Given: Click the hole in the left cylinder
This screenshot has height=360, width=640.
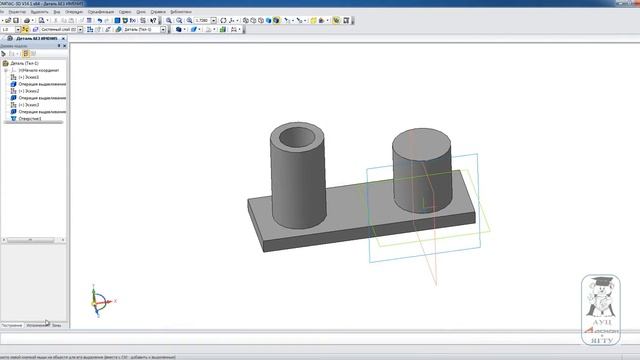Looking at the screenshot, I should [297, 138].
